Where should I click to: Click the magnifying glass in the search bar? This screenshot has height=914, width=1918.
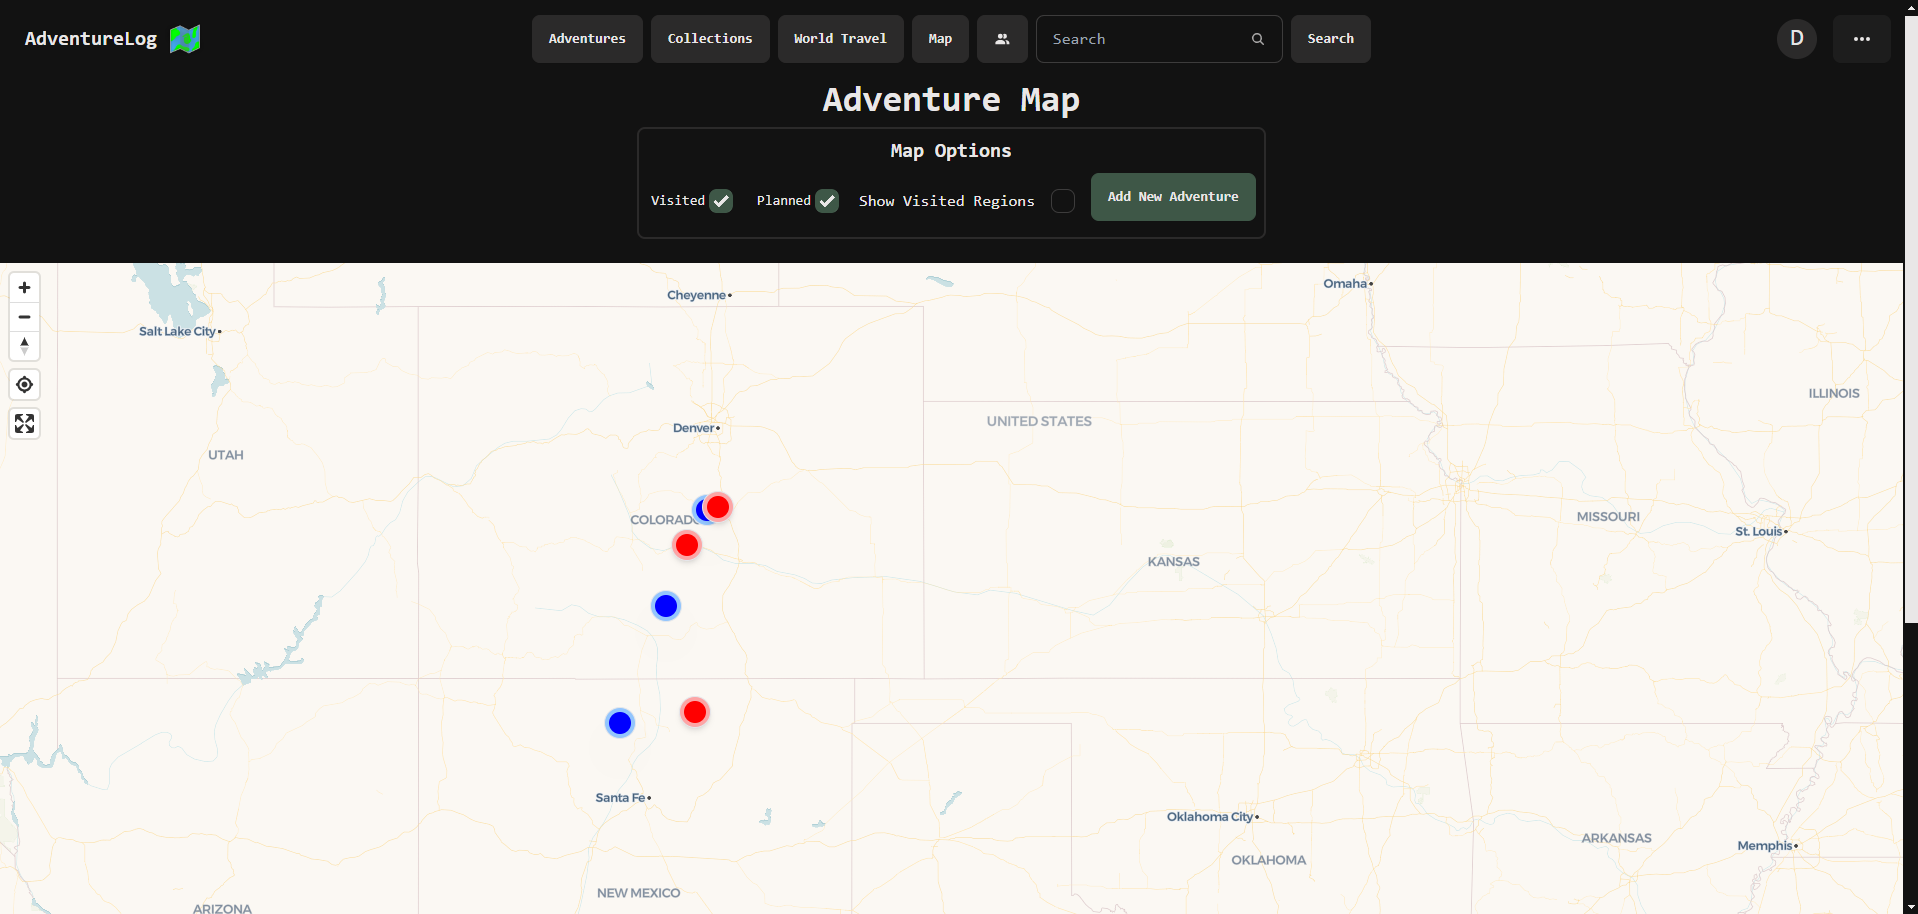(1258, 38)
